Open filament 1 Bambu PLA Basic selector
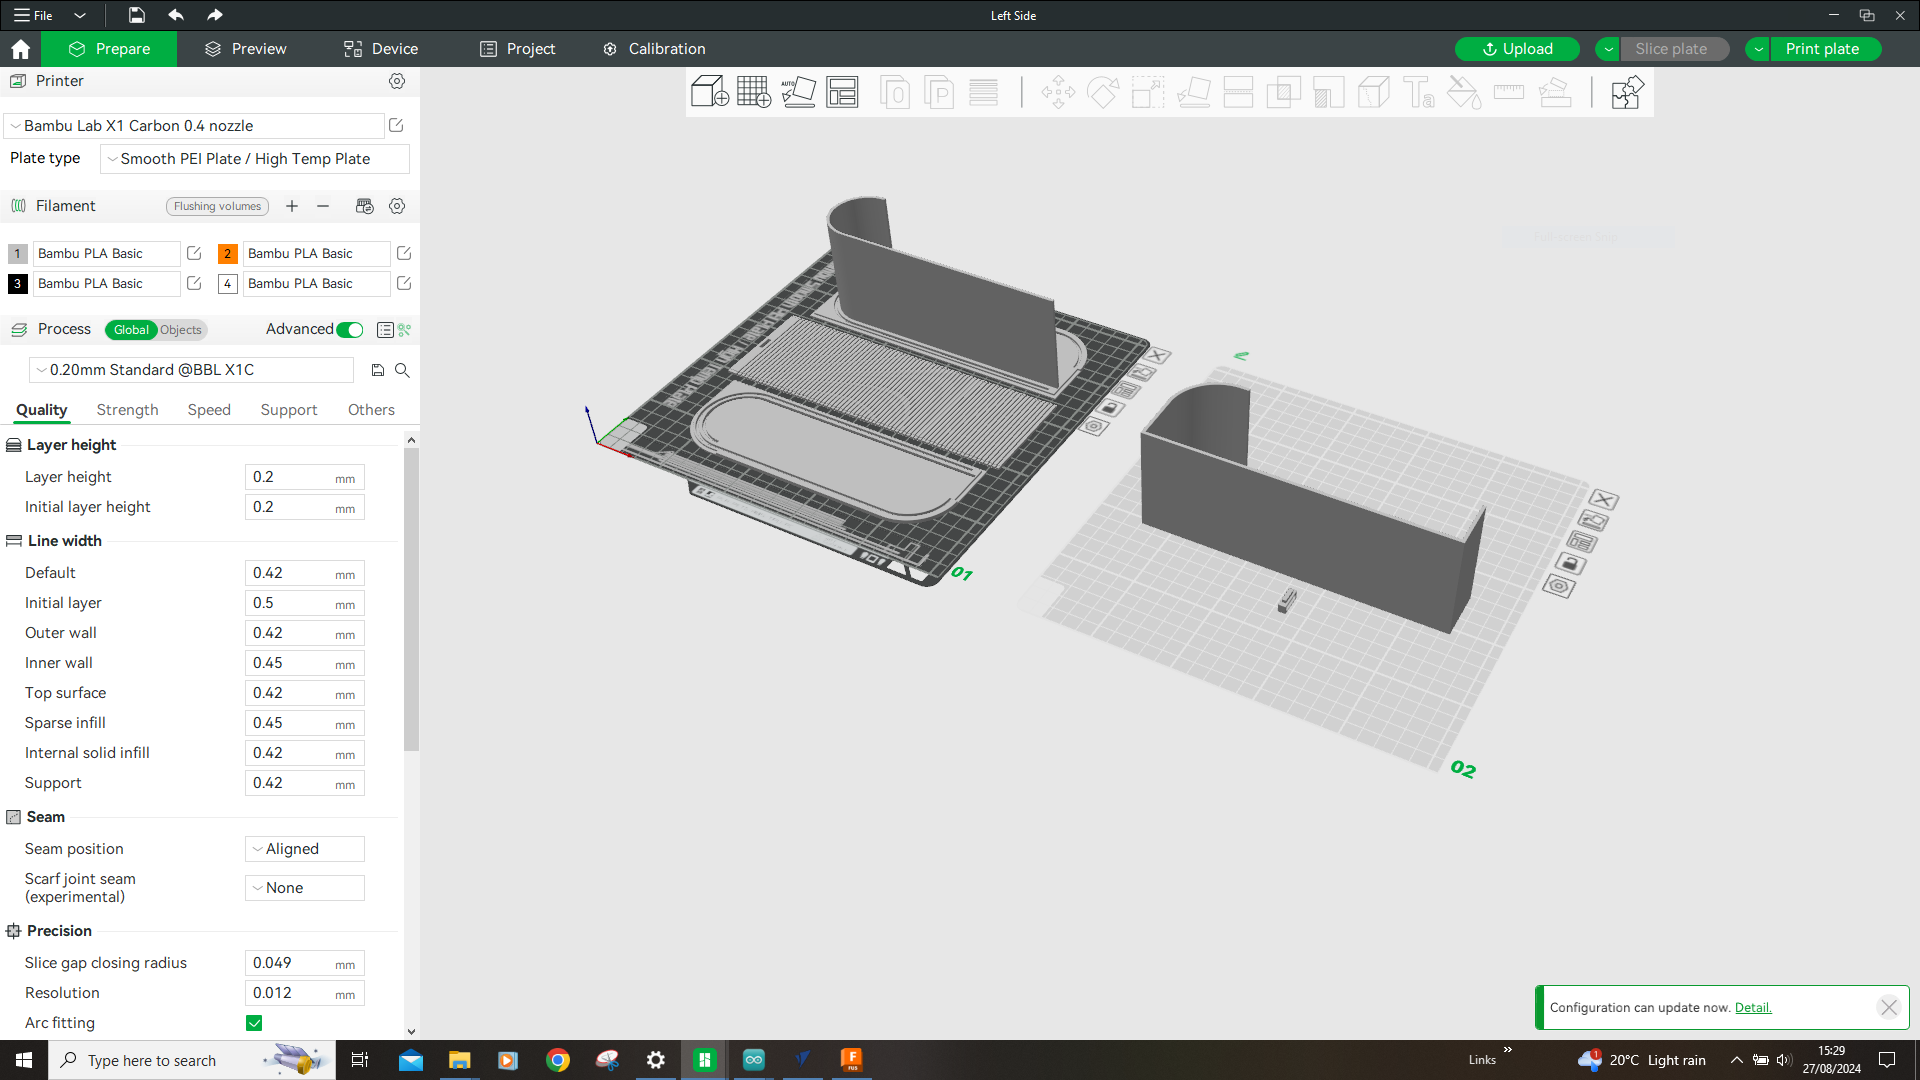1920x1080 pixels. coord(106,254)
